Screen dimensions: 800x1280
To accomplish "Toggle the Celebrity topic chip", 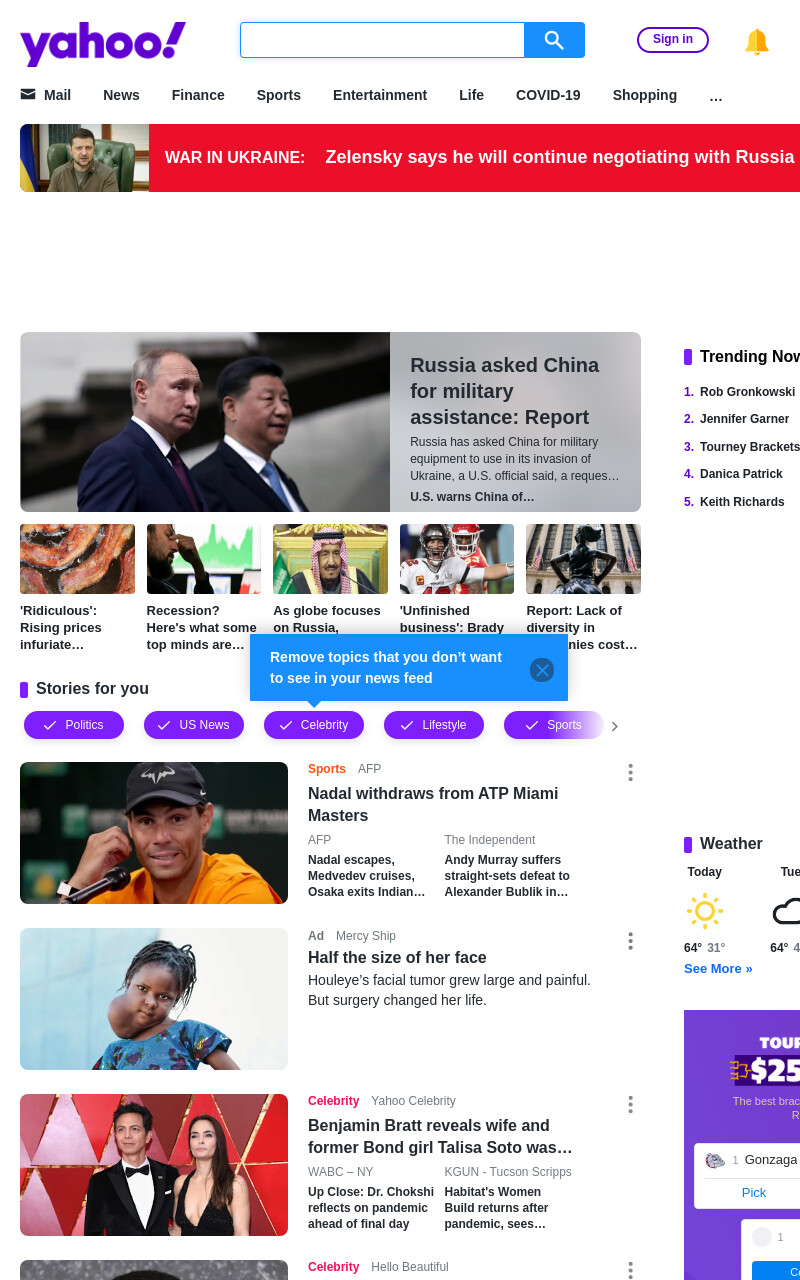I will (x=314, y=725).
